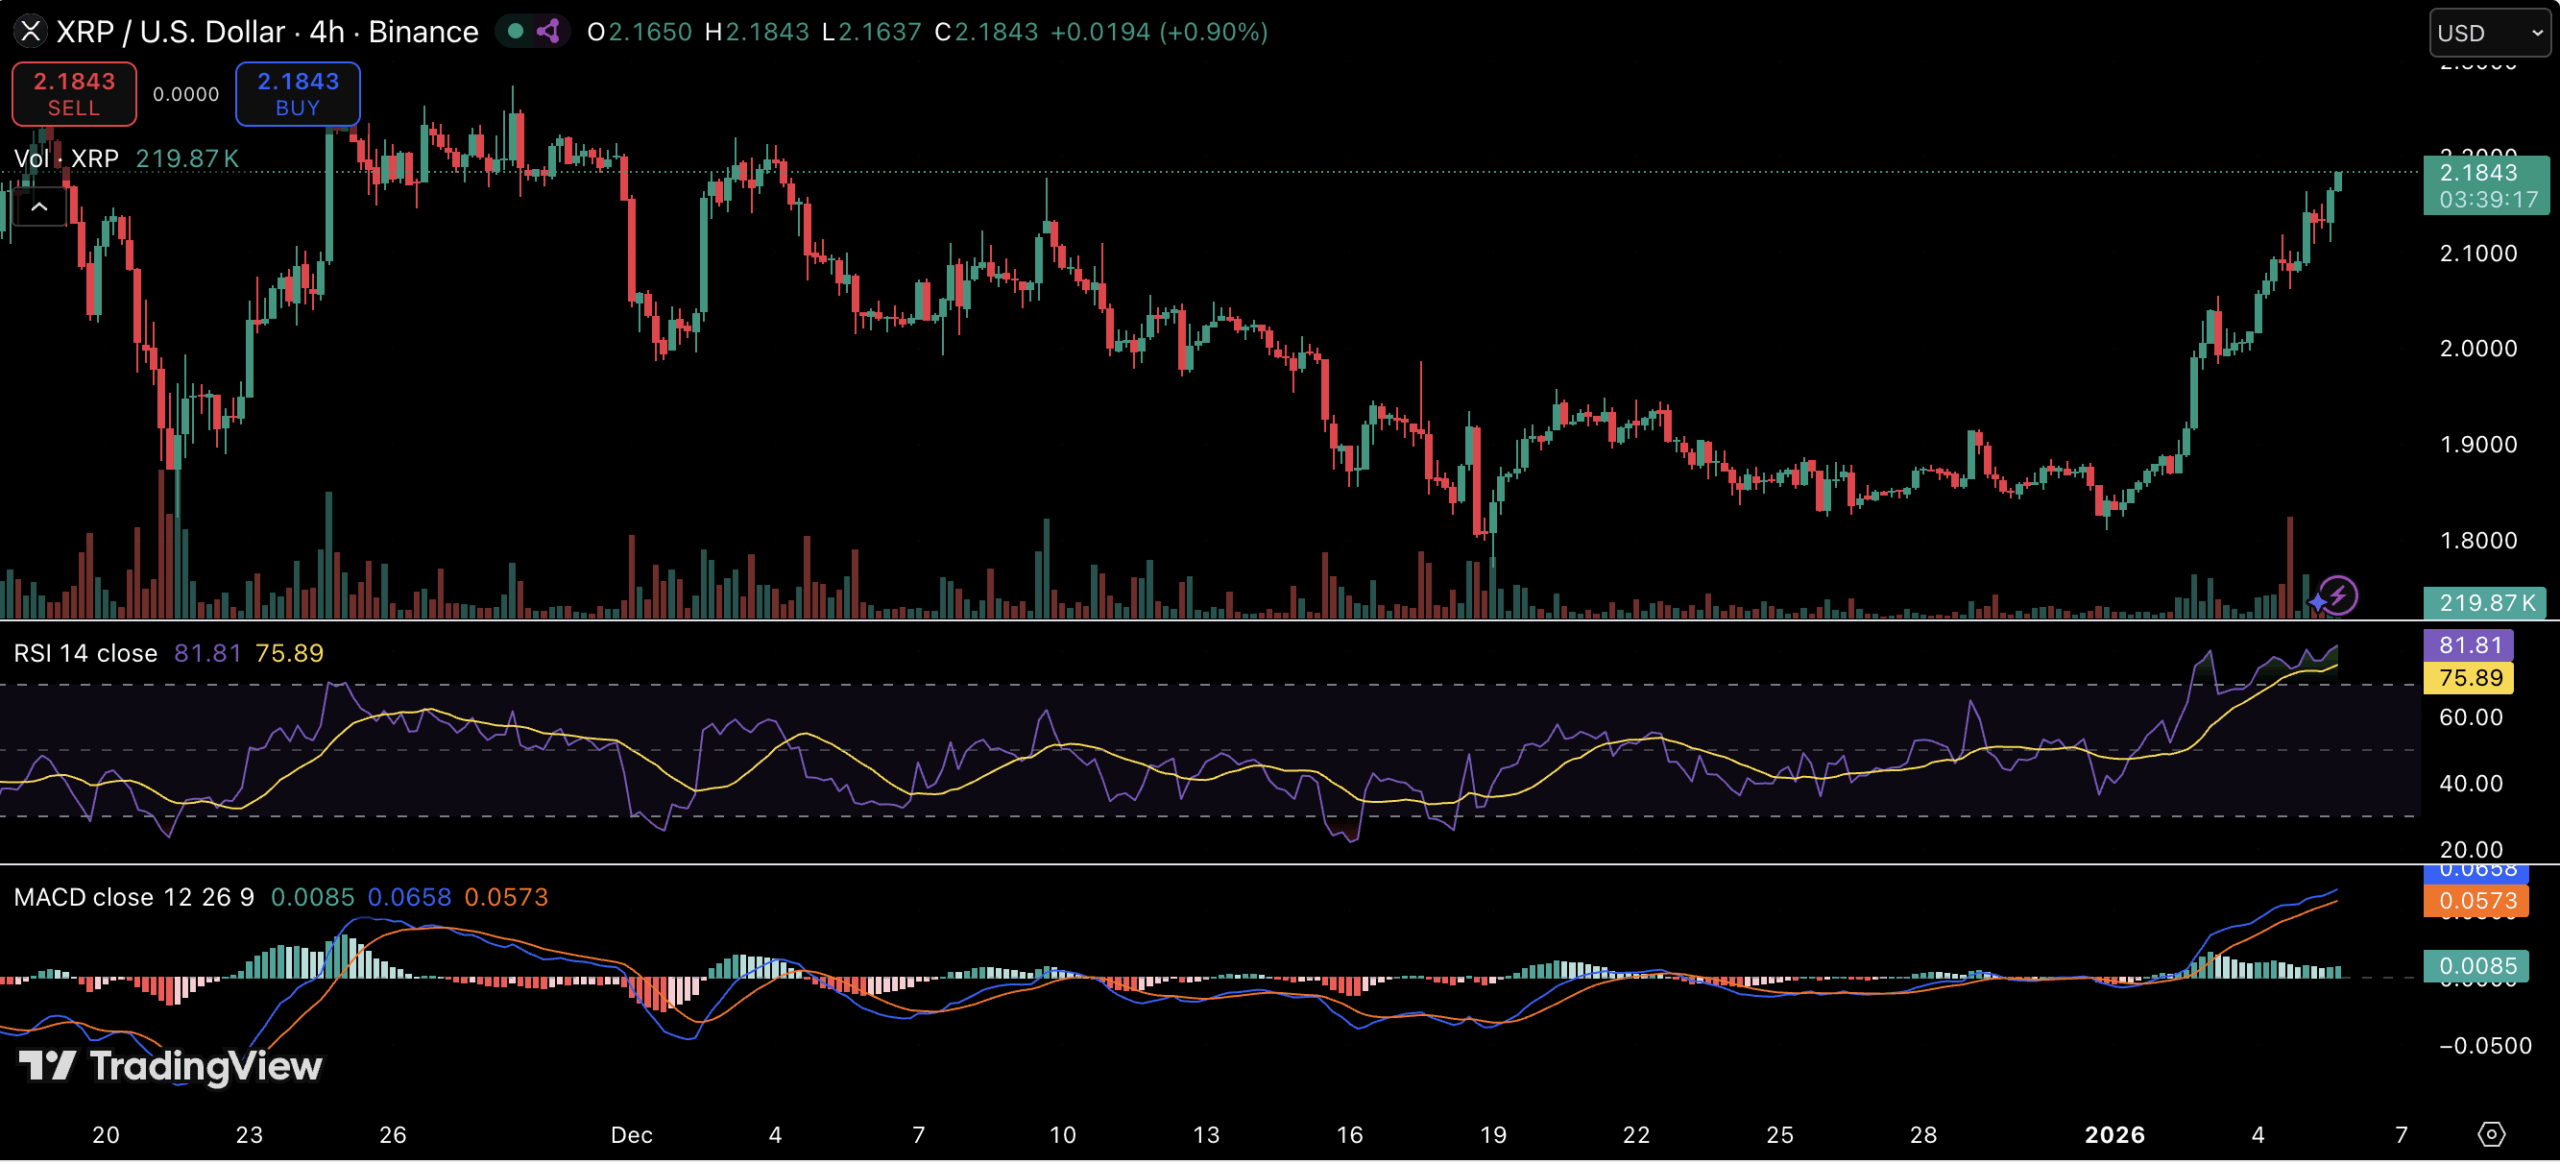2560x1164 pixels.
Task: Click the green market status dot
Action: pos(515,31)
